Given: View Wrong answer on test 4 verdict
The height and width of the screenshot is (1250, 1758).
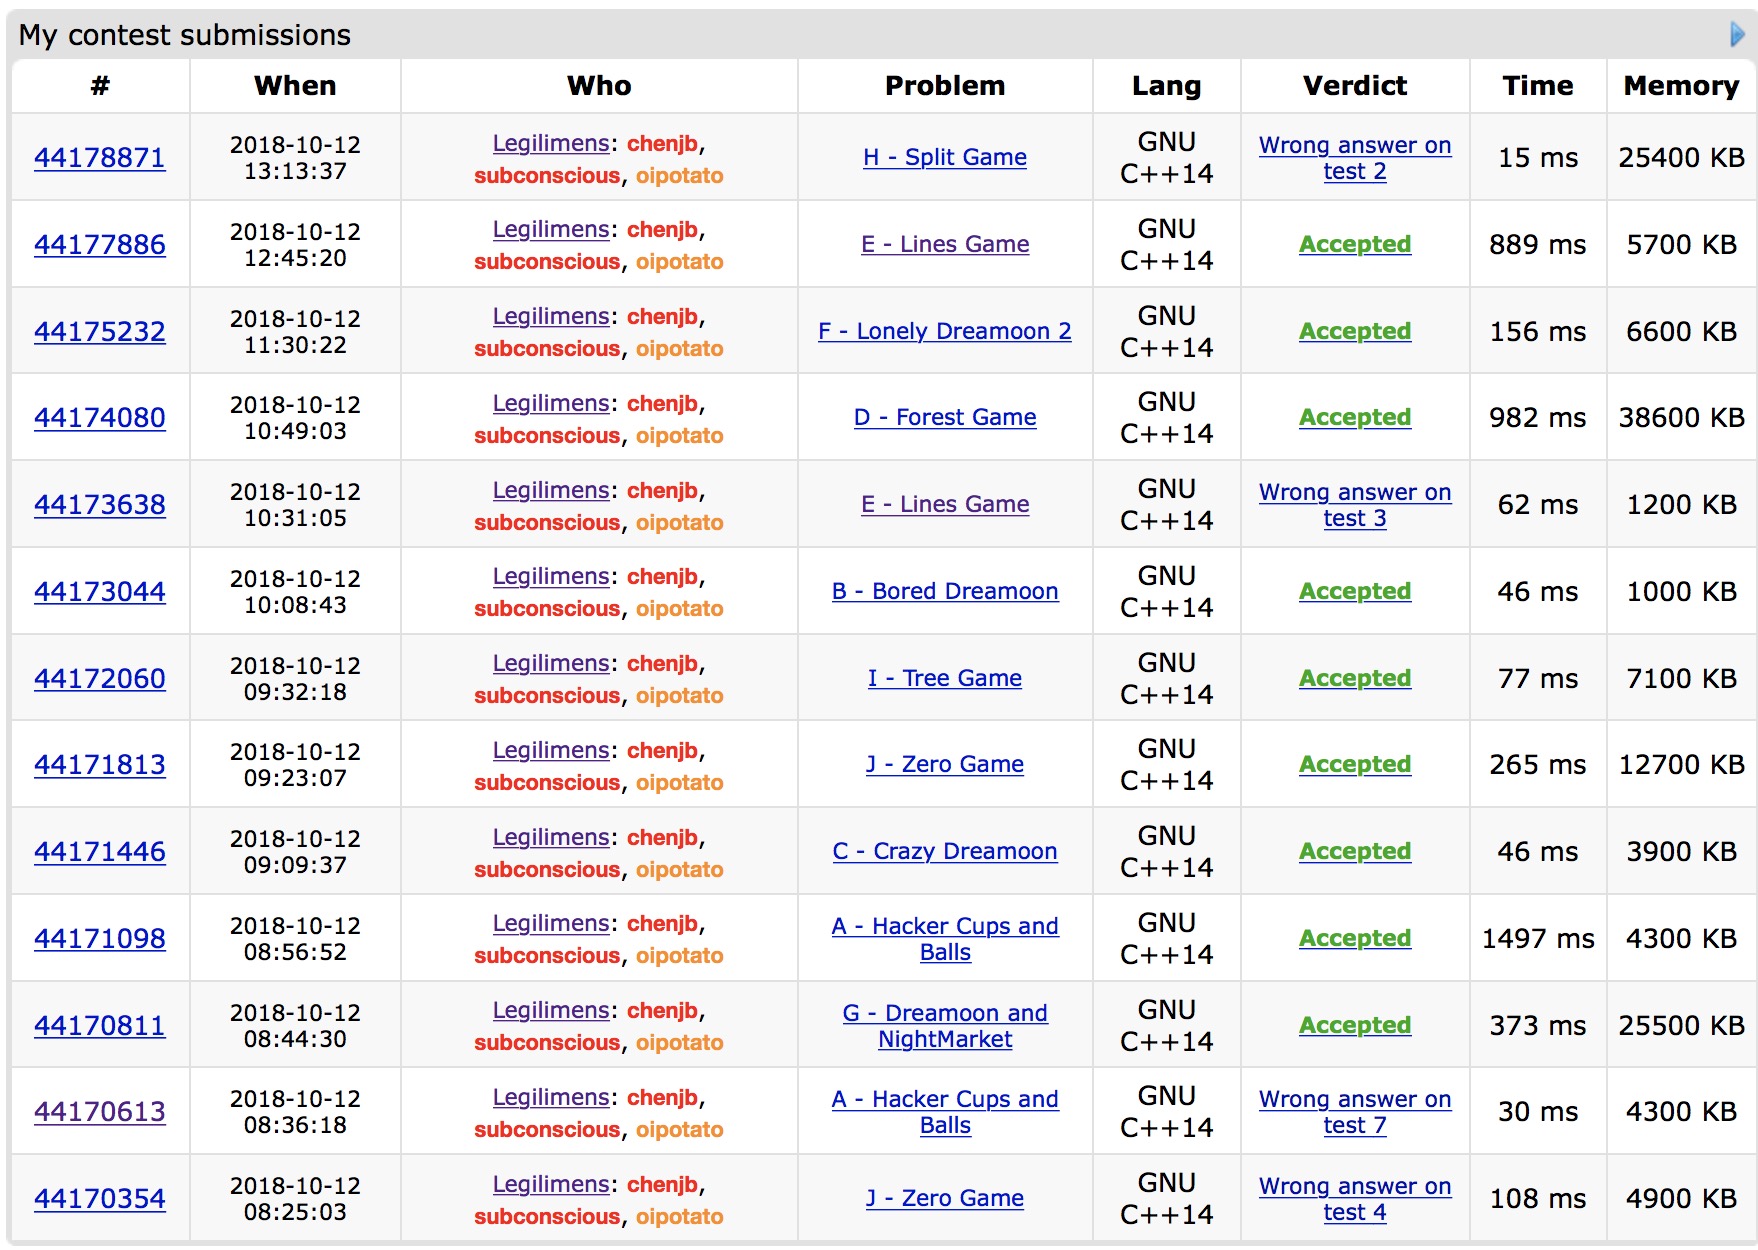Looking at the screenshot, I should point(1354,1199).
